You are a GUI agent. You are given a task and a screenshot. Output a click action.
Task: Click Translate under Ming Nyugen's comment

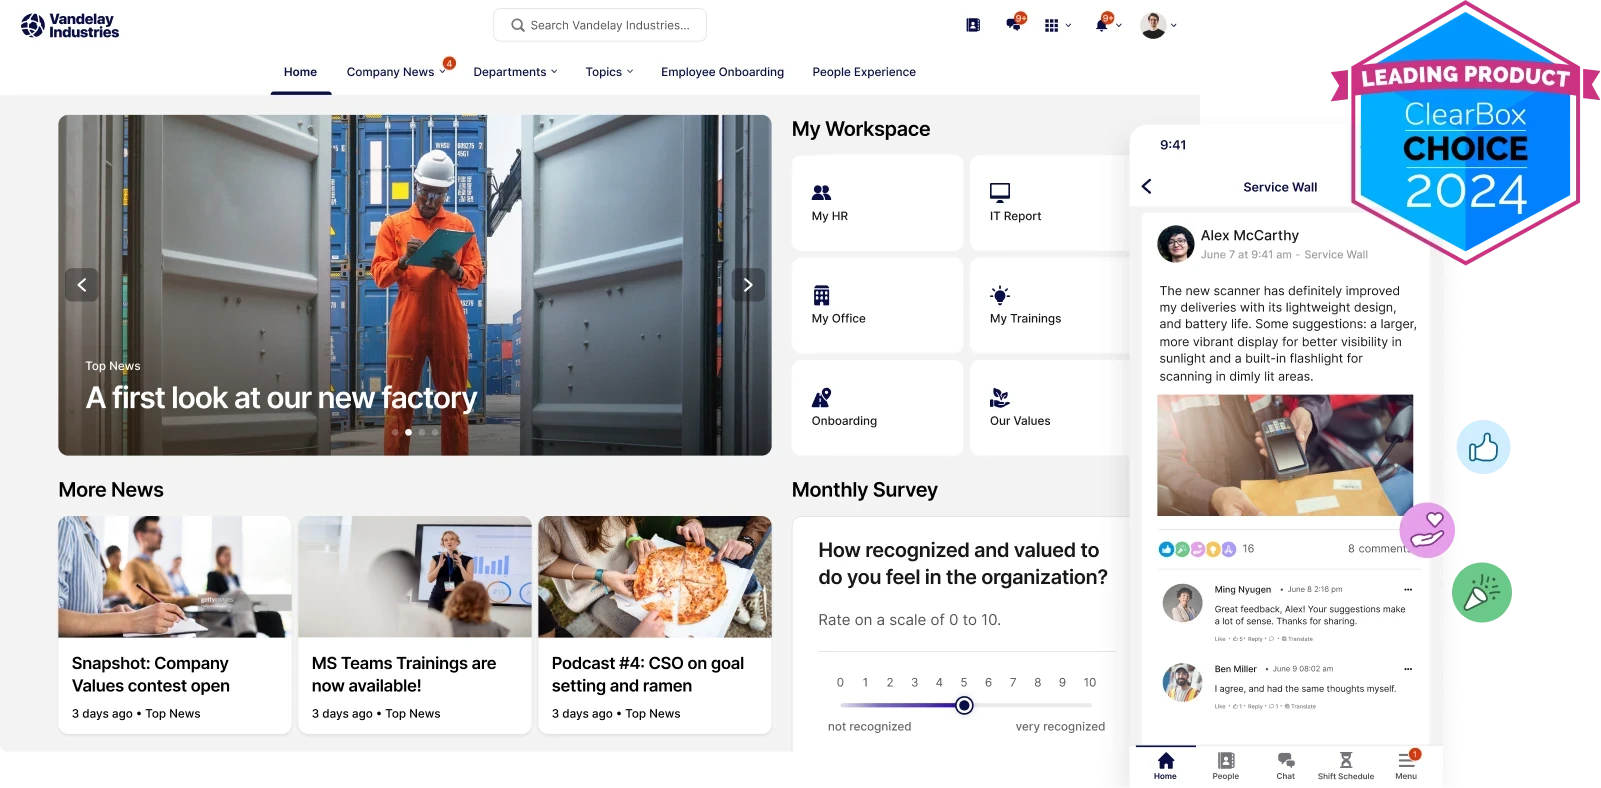point(1297,639)
